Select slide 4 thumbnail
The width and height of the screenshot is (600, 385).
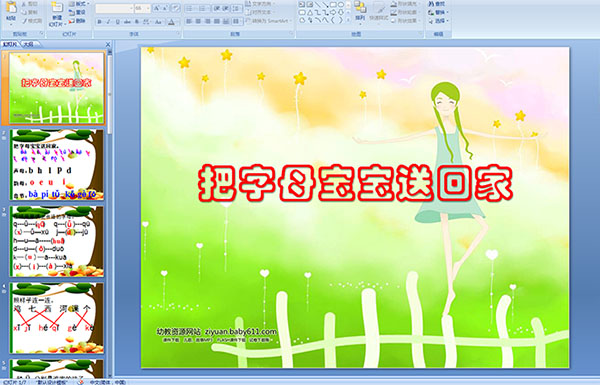[x=57, y=318]
